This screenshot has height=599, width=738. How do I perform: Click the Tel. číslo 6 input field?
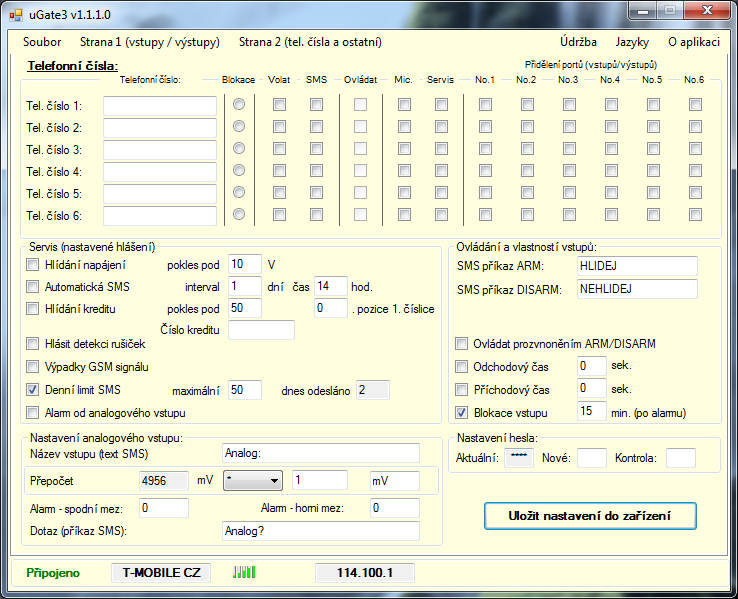pyautogui.click(x=160, y=216)
